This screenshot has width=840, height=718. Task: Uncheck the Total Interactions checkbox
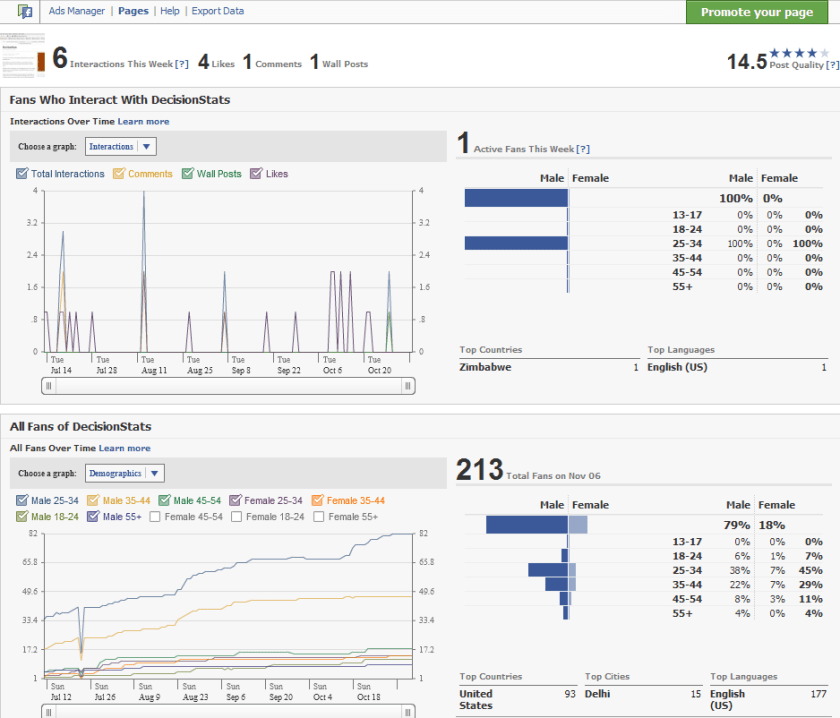click(22, 174)
